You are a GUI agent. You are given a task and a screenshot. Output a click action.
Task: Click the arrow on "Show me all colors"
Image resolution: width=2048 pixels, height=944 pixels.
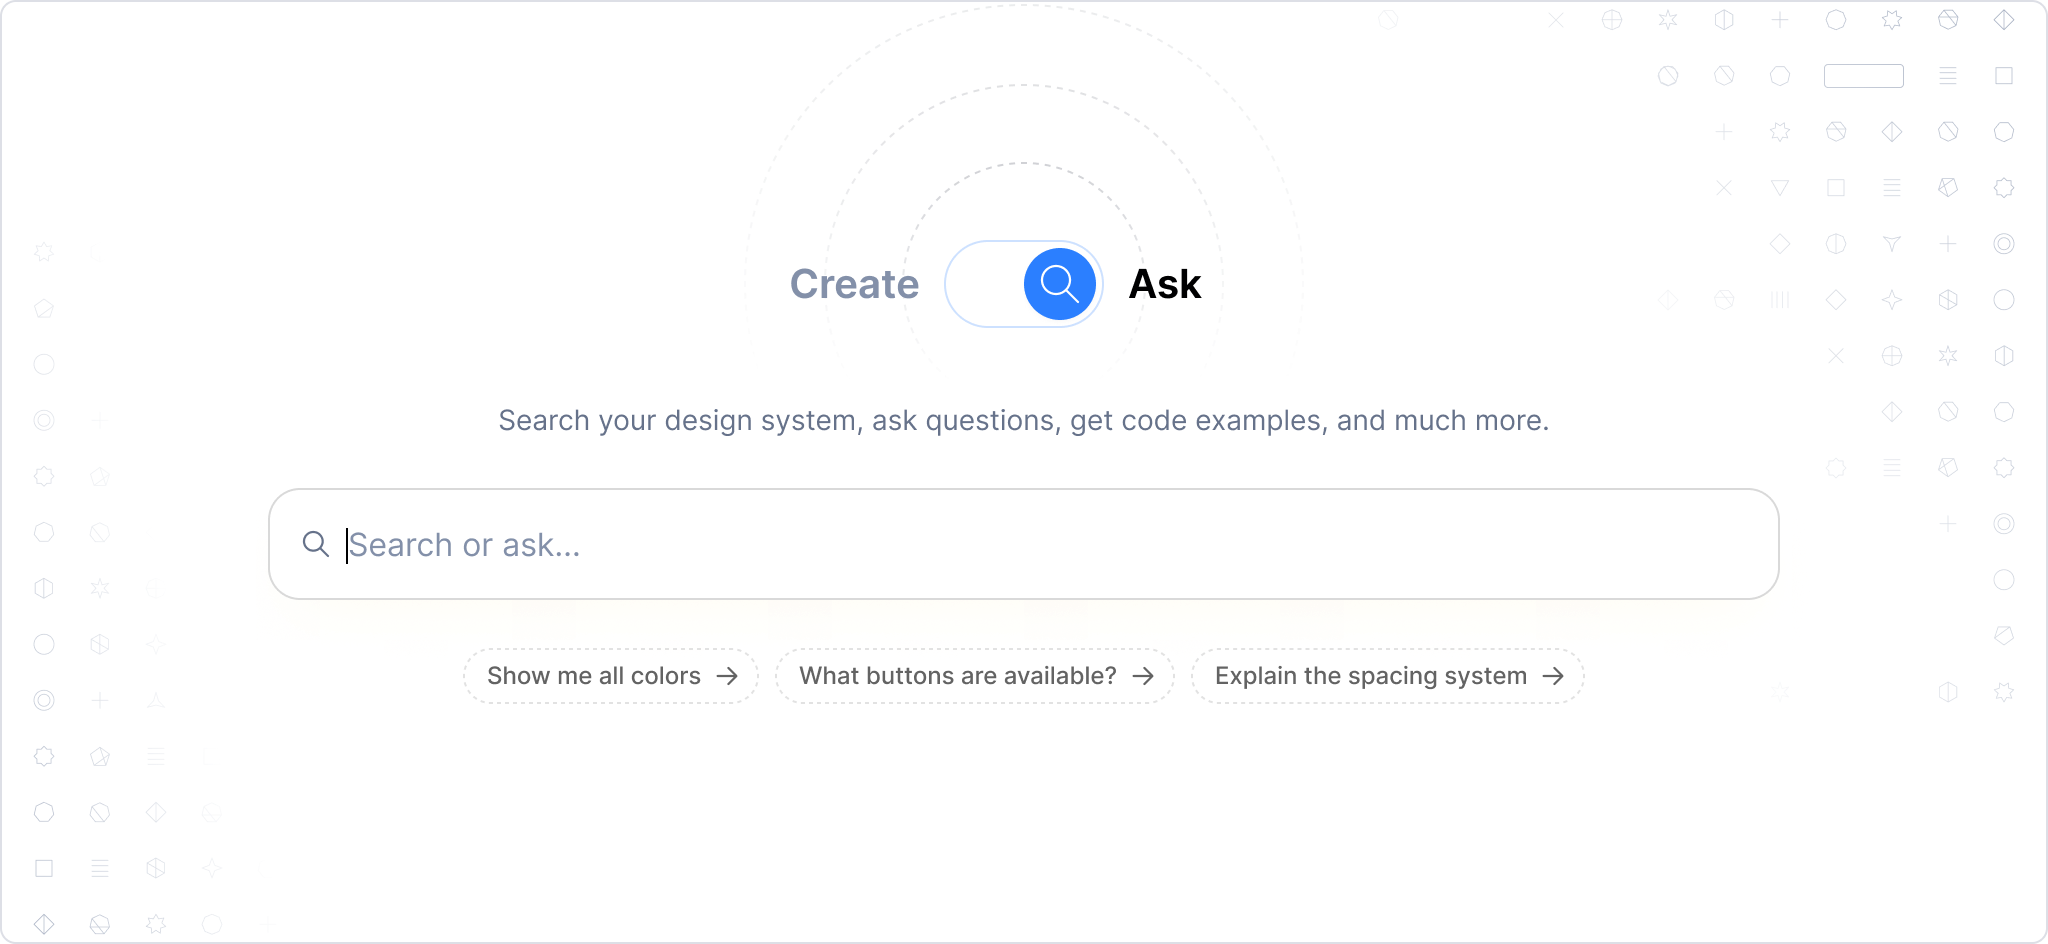pos(727,676)
